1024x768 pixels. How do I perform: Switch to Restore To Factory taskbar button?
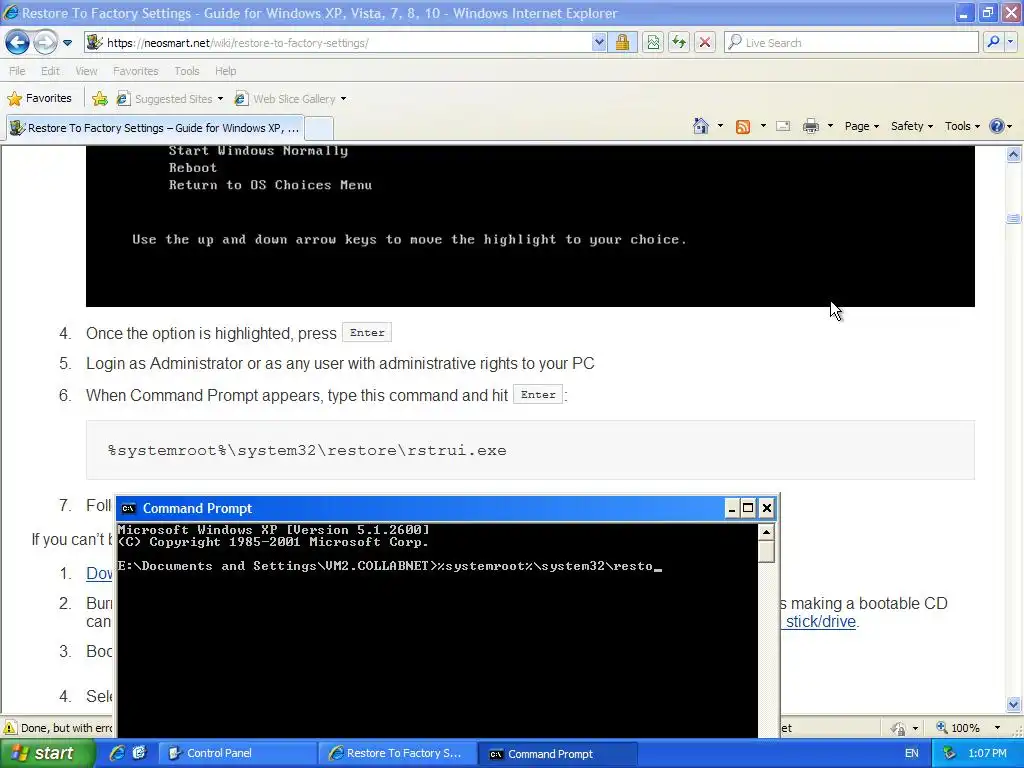398,753
